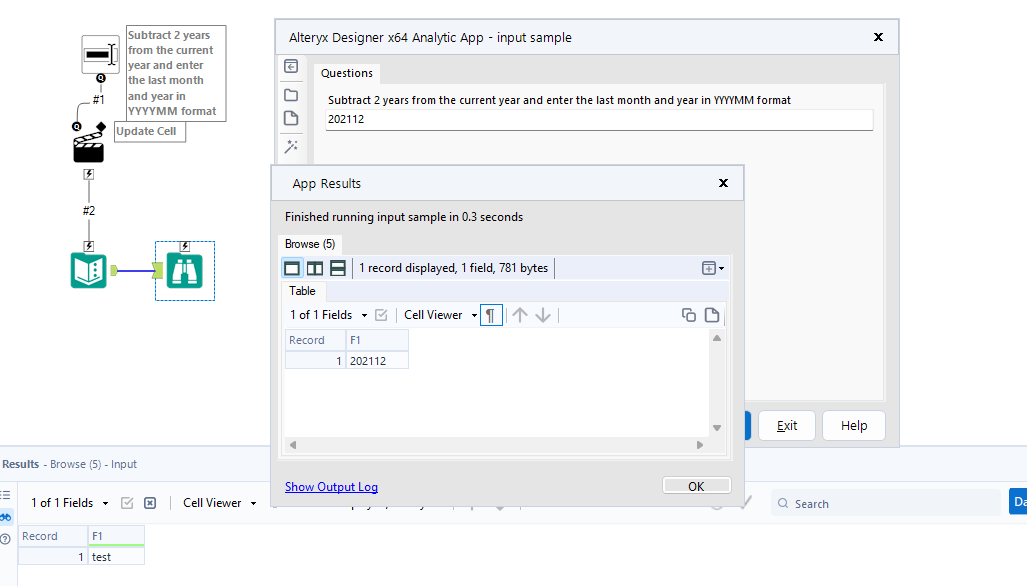Switch to single-pane view in App Results
This screenshot has width=1027, height=586.
292,268
